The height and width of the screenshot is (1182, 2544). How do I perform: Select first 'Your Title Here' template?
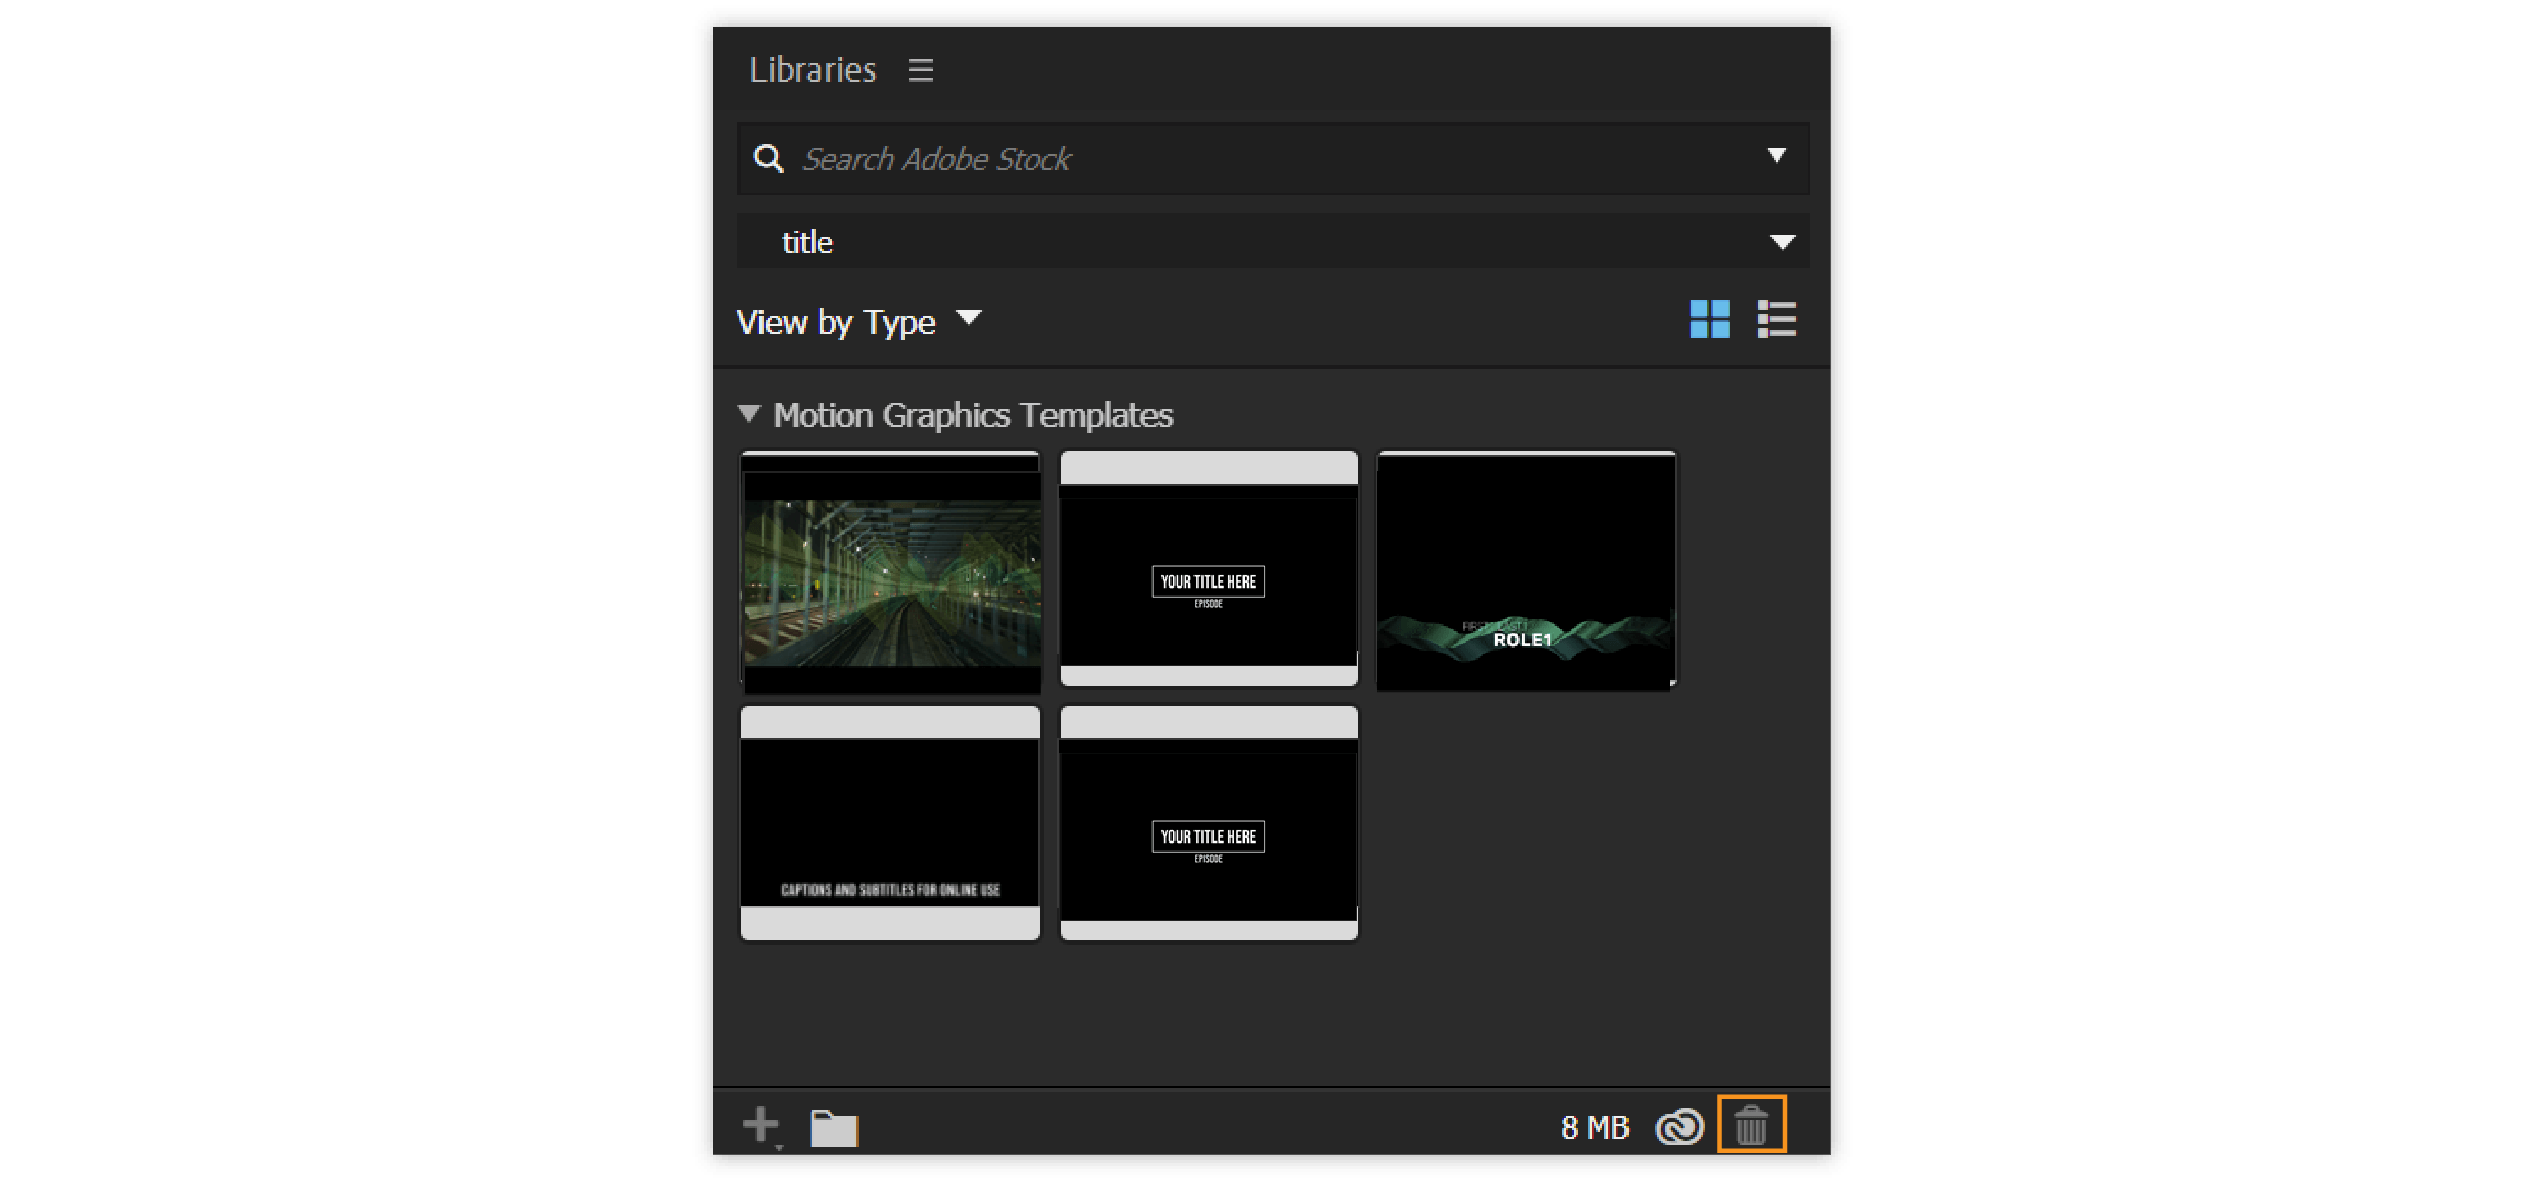click(1208, 569)
